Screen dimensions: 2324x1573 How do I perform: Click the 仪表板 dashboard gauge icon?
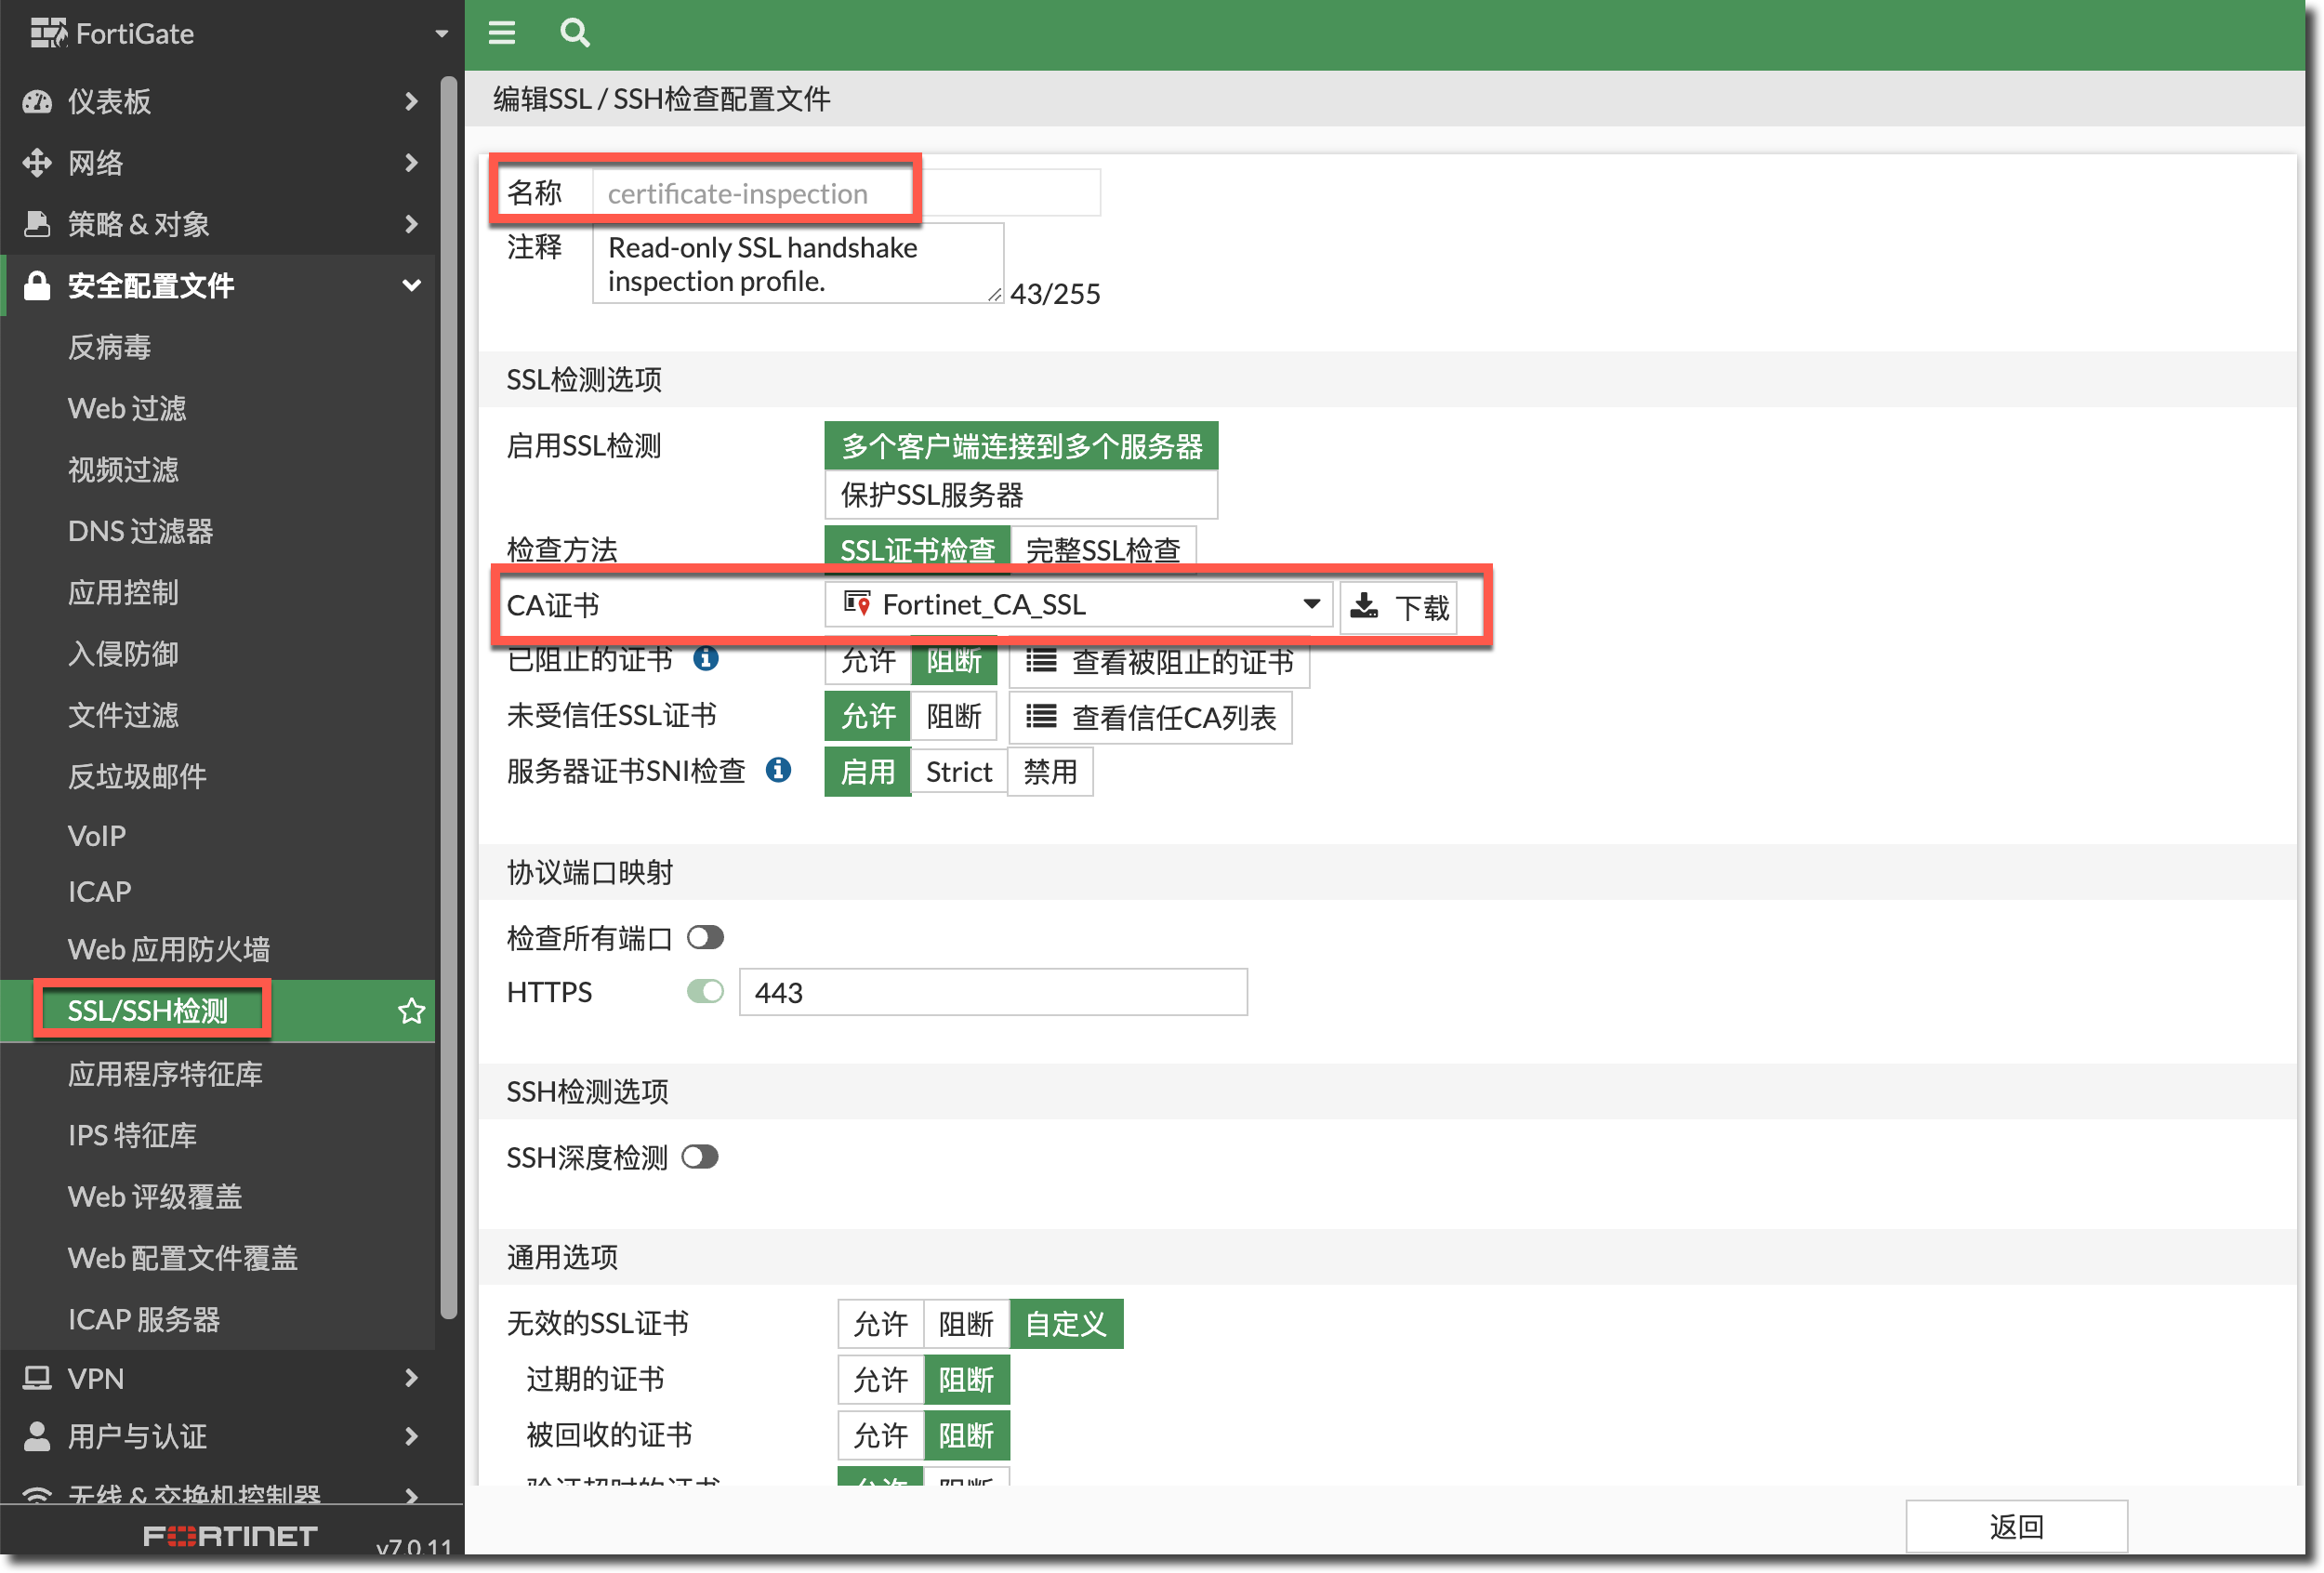click(37, 101)
